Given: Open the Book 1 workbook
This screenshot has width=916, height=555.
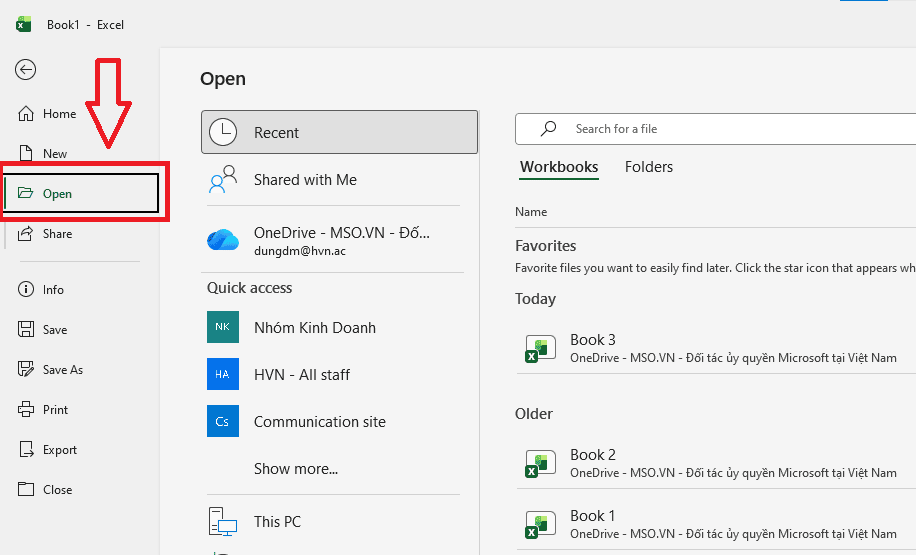Looking at the screenshot, I should tap(716, 524).
